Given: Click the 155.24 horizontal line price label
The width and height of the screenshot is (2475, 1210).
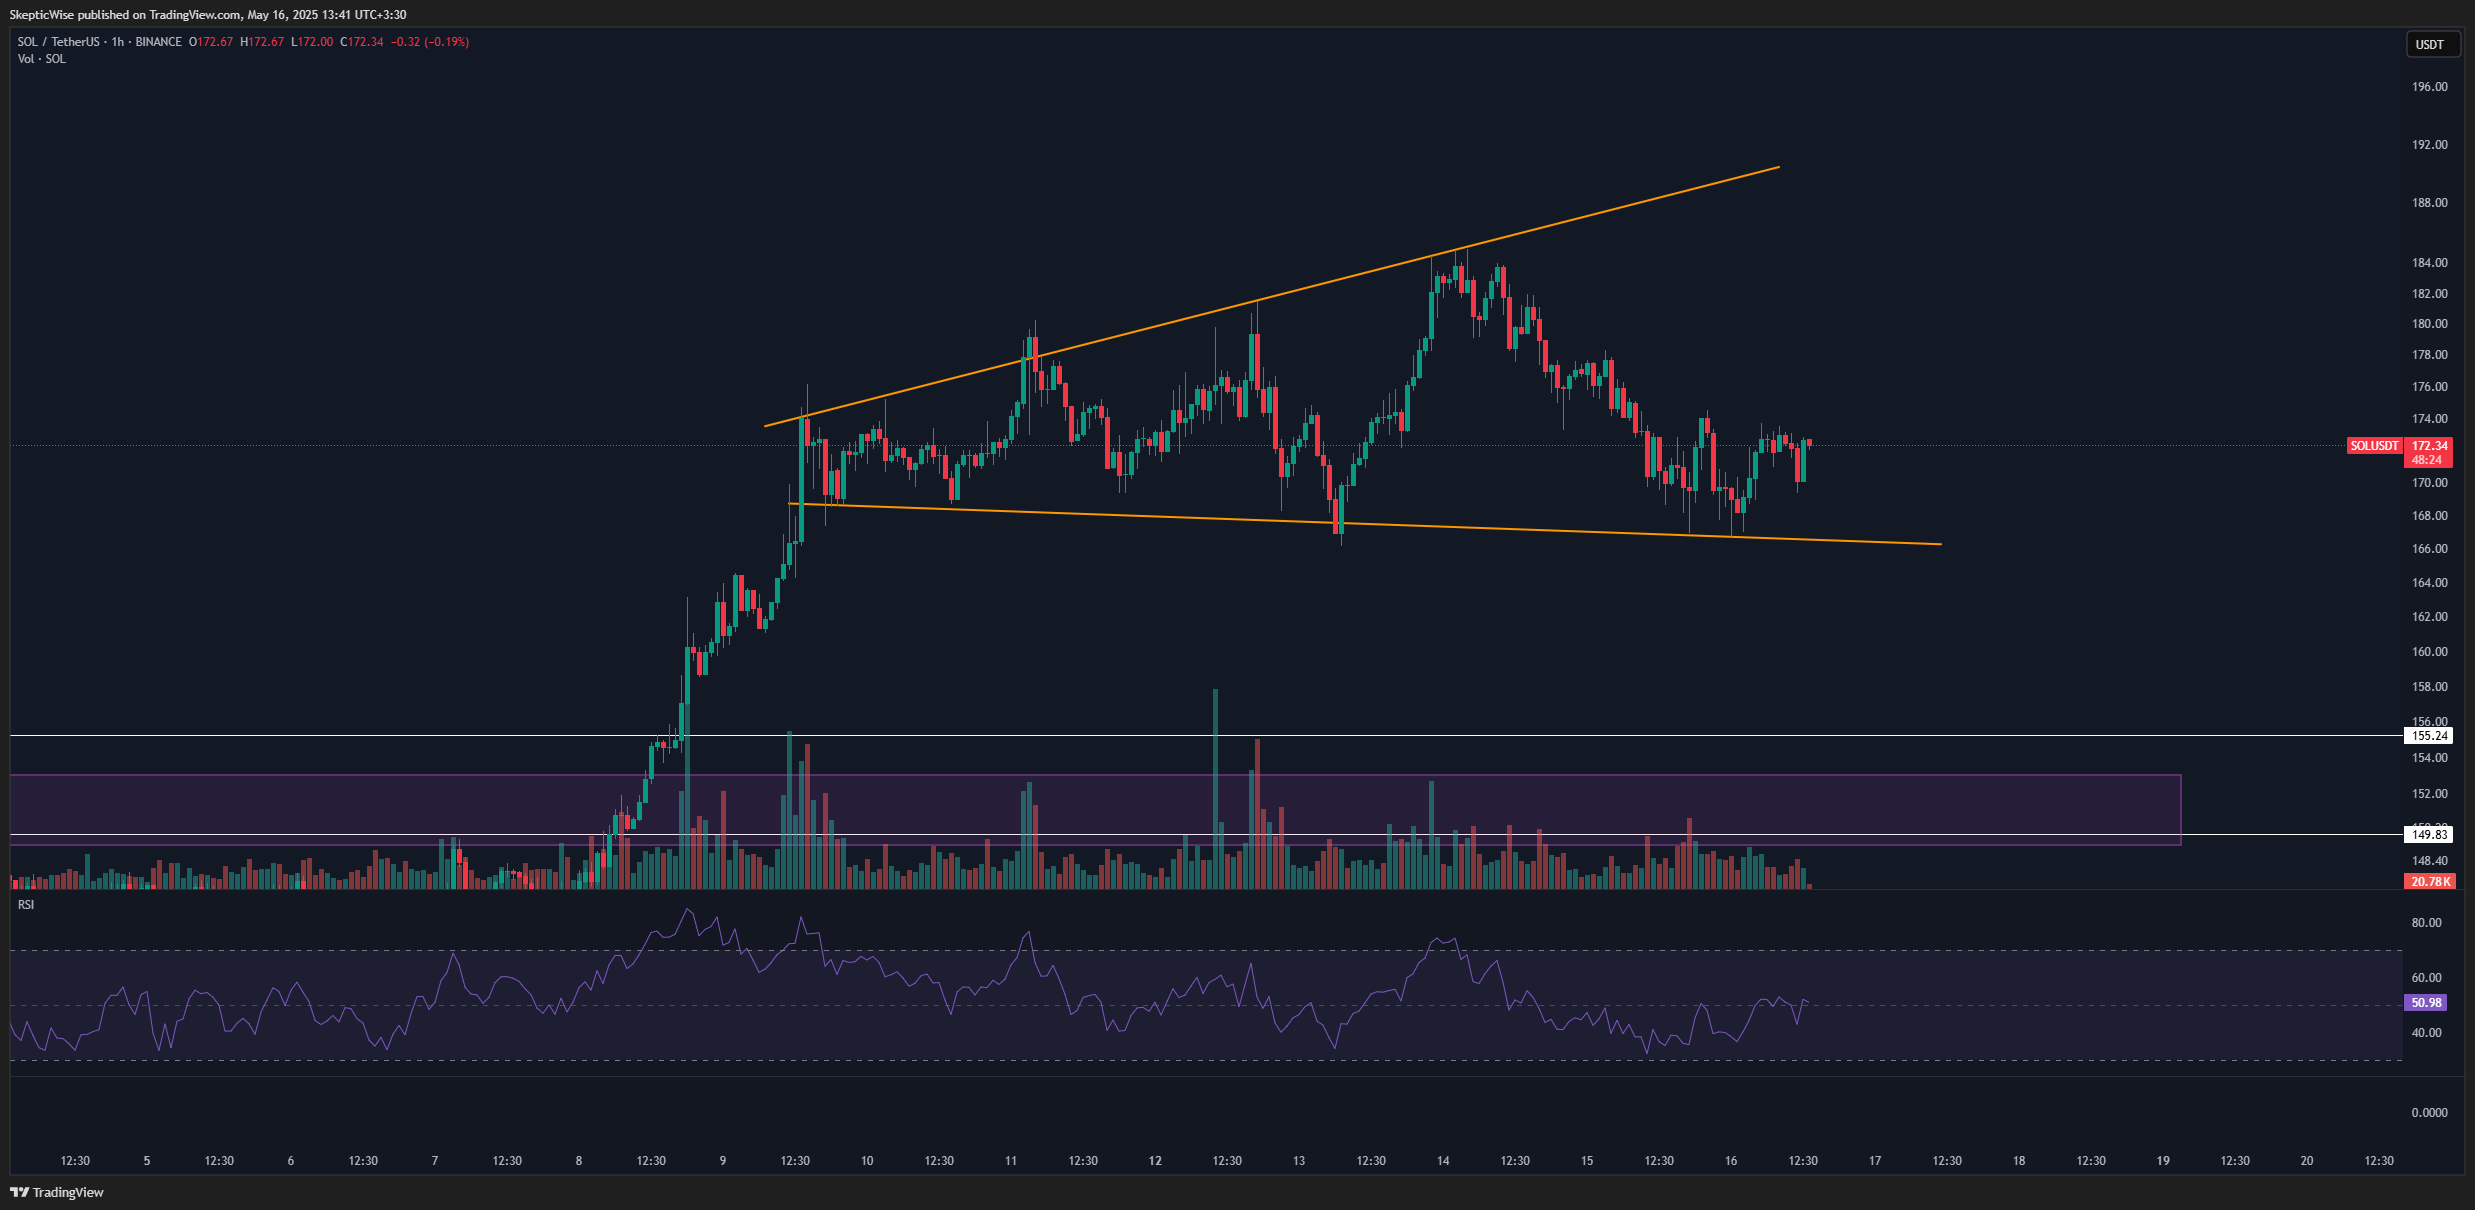Looking at the screenshot, I should (x=2429, y=736).
